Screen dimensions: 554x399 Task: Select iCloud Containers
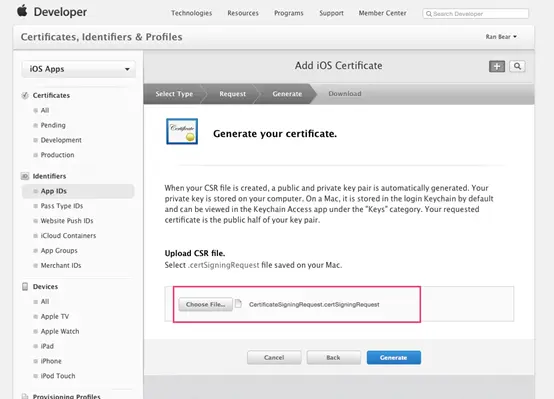pyautogui.click(x=68, y=236)
